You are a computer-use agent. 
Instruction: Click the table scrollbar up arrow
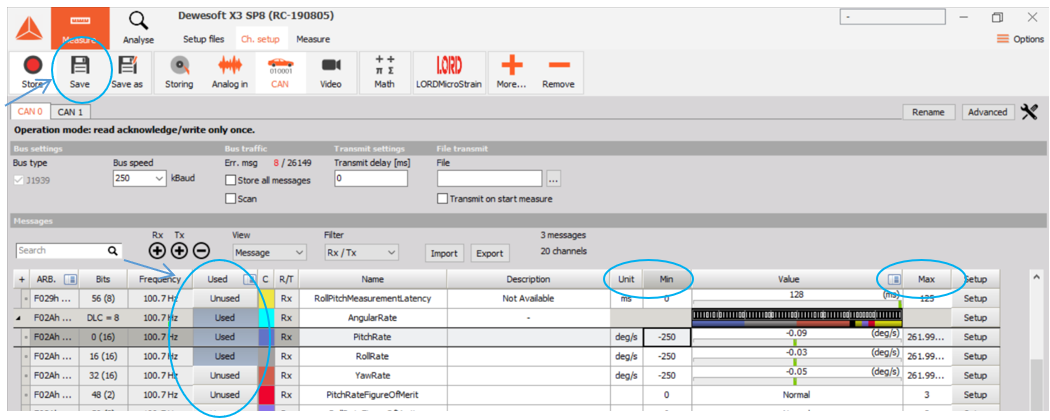1037,277
